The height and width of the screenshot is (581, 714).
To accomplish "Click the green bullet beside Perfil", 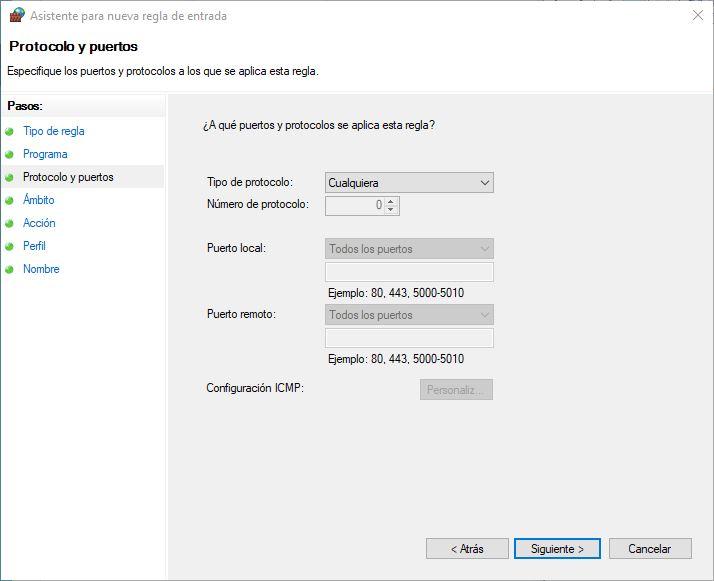I will pos(10,246).
